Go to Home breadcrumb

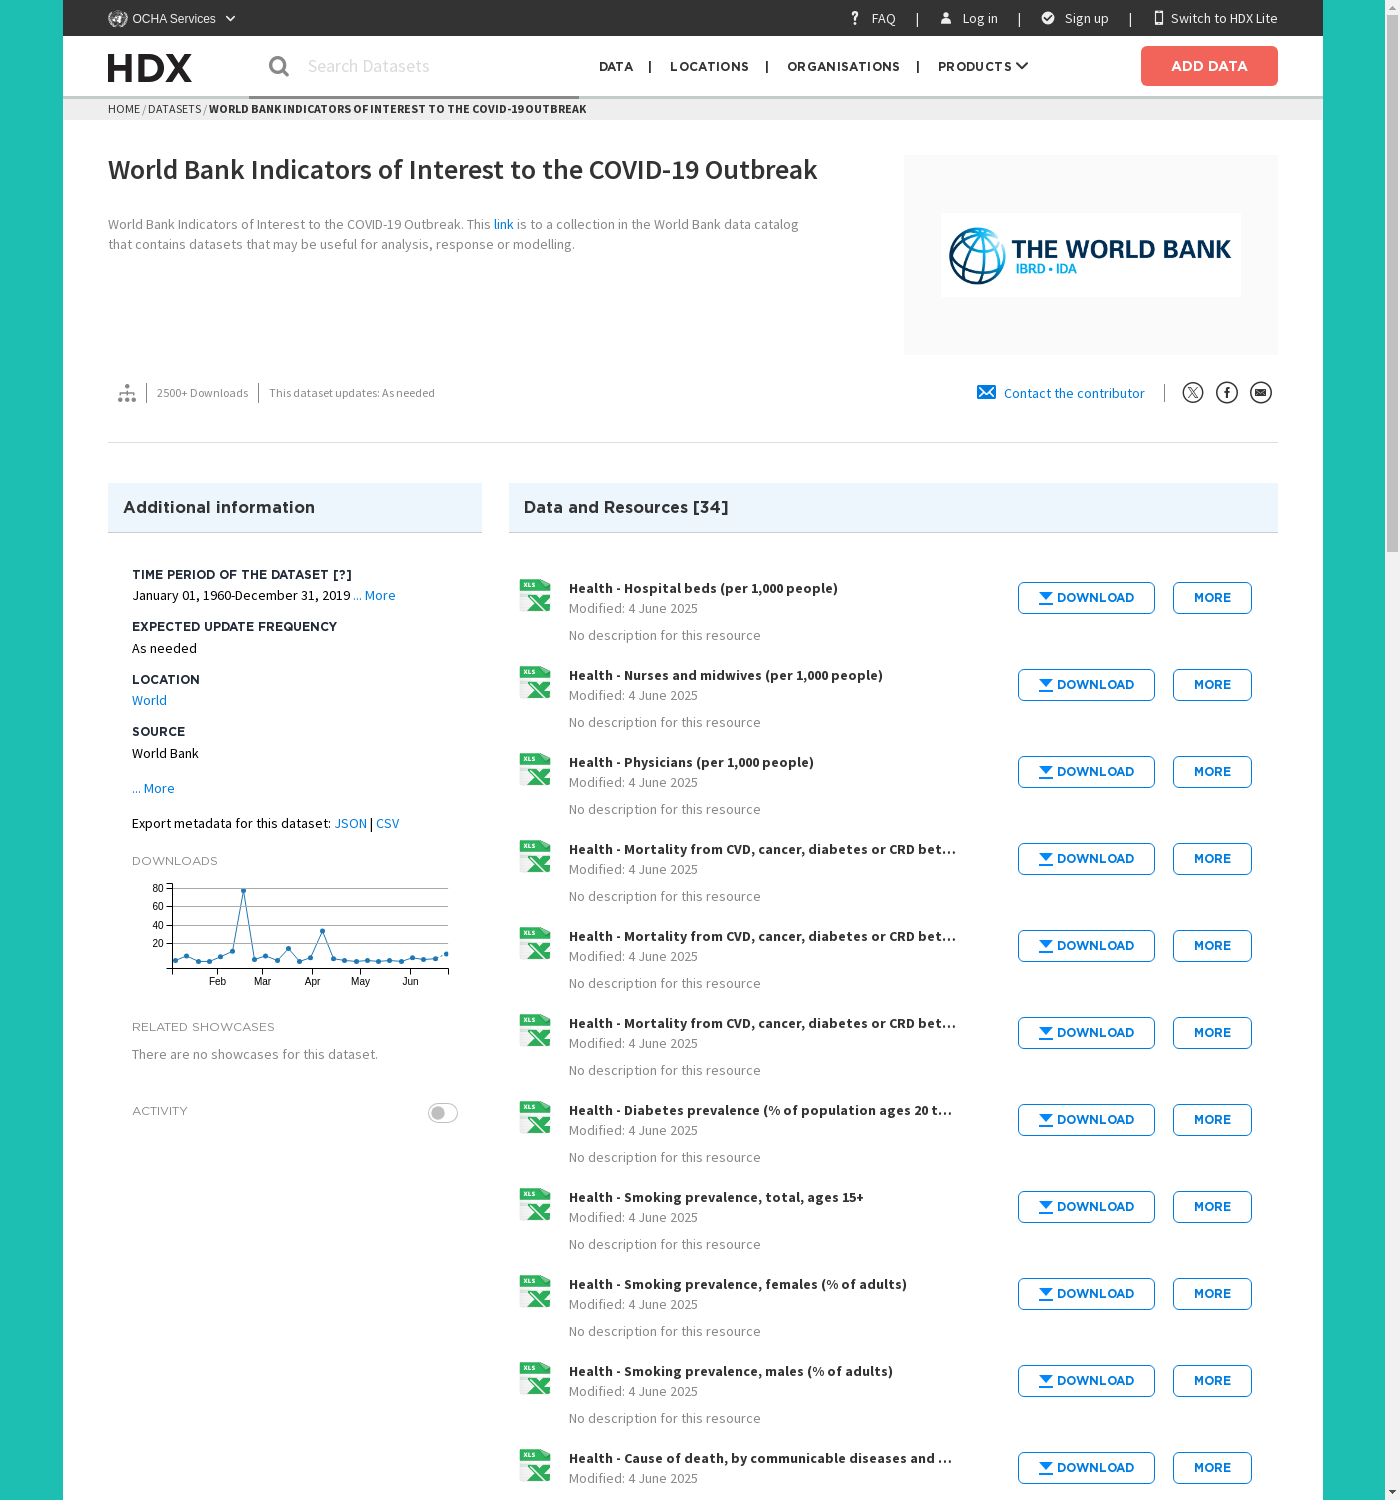(124, 109)
